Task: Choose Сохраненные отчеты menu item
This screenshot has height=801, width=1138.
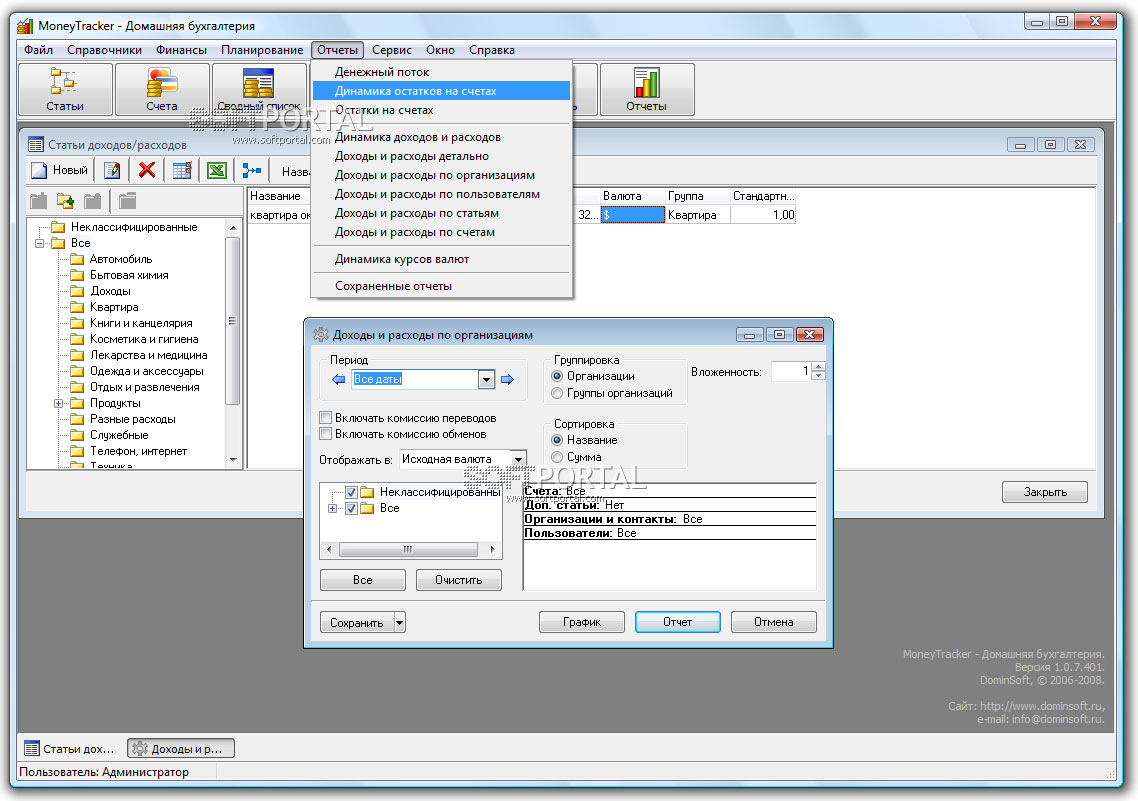Action: pos(441,286)
